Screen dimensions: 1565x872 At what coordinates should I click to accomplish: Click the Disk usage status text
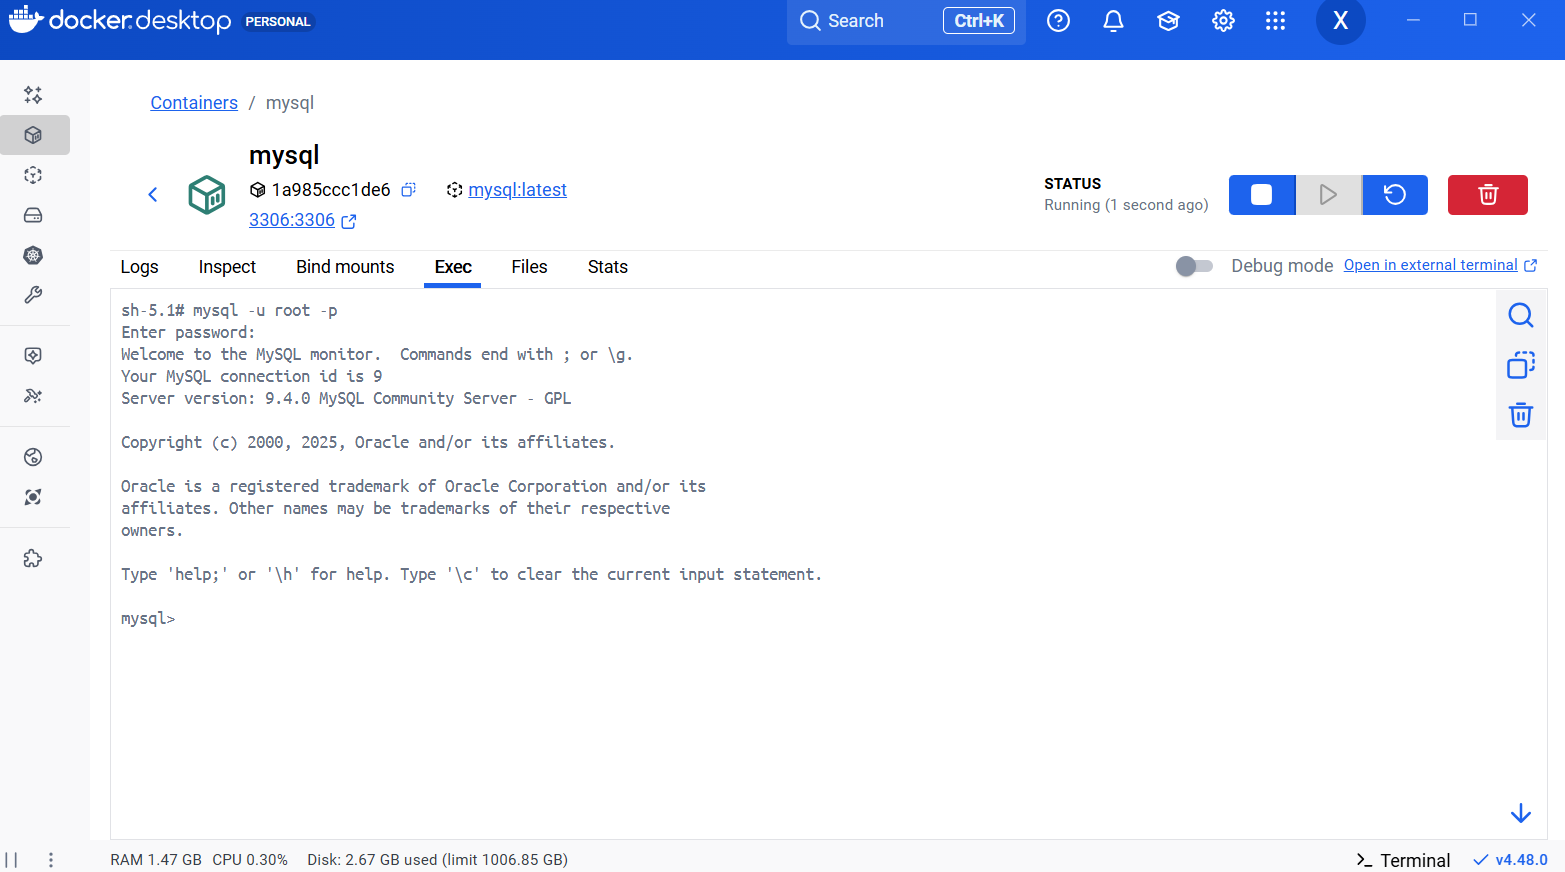437,860
